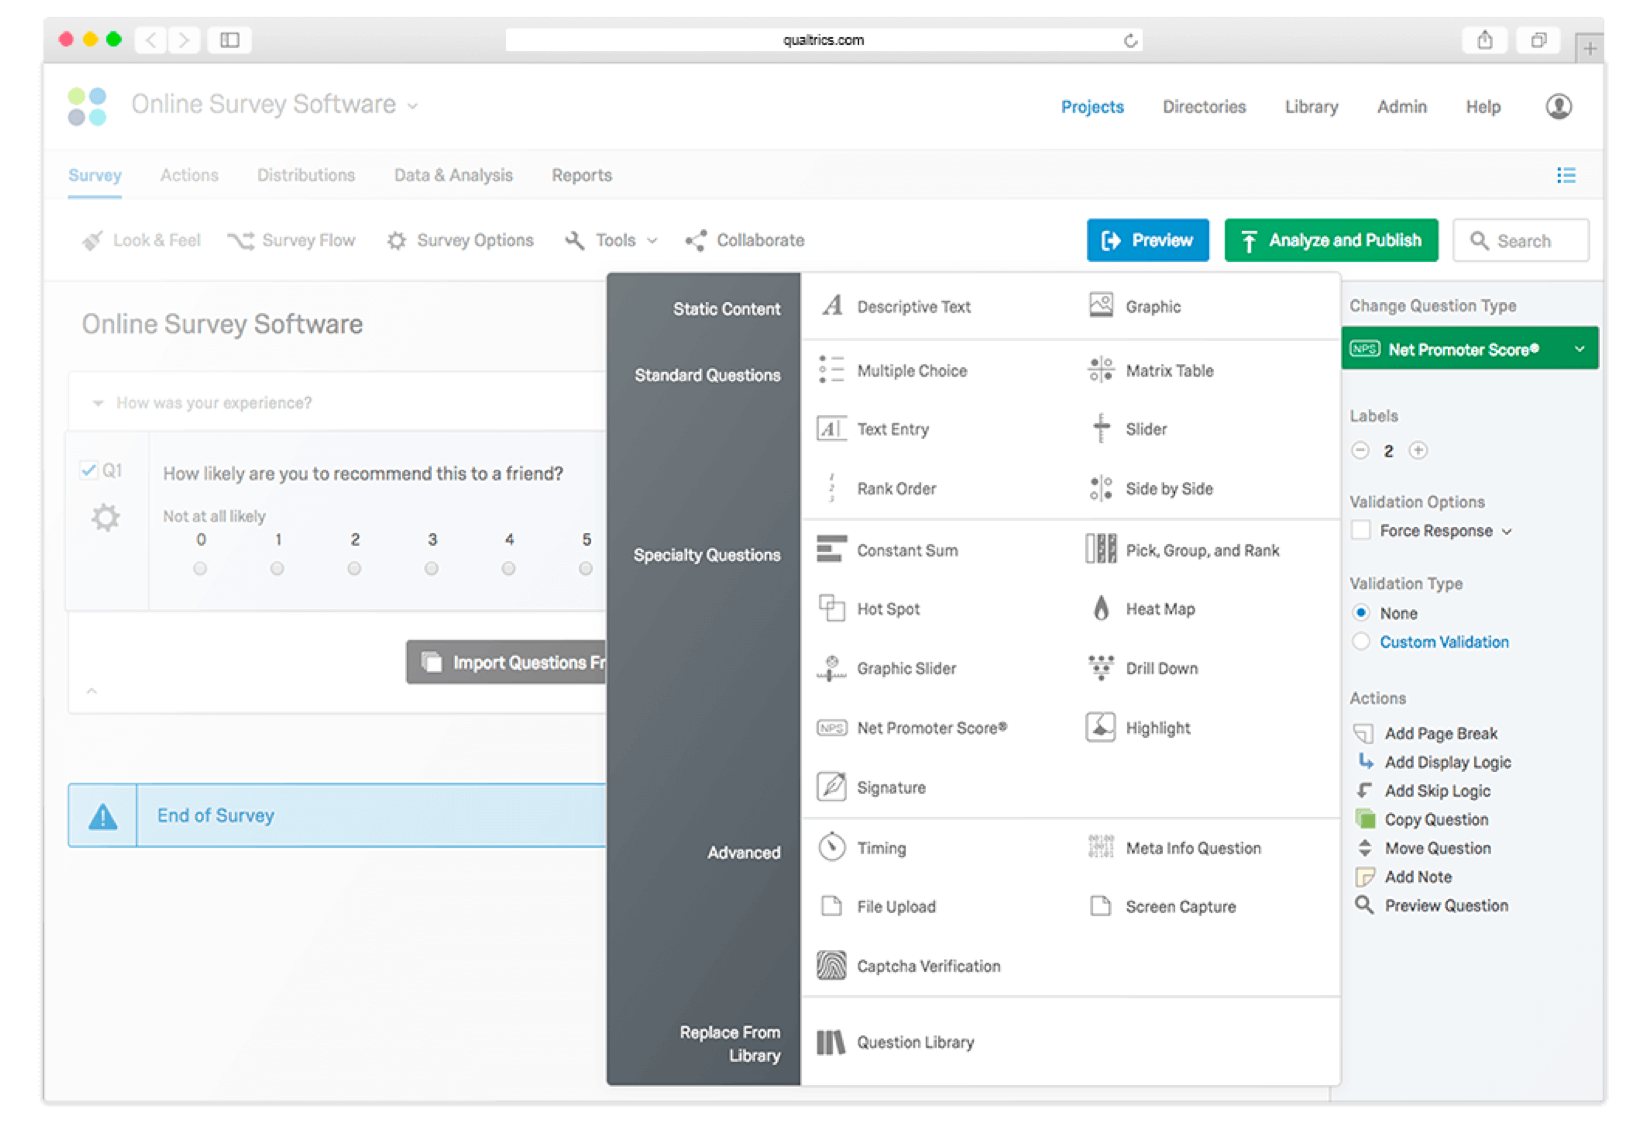Open the Net Promoter Score type dropdown
The width and height of the screenshot is (1644, 1144).
pos(1468,348)
